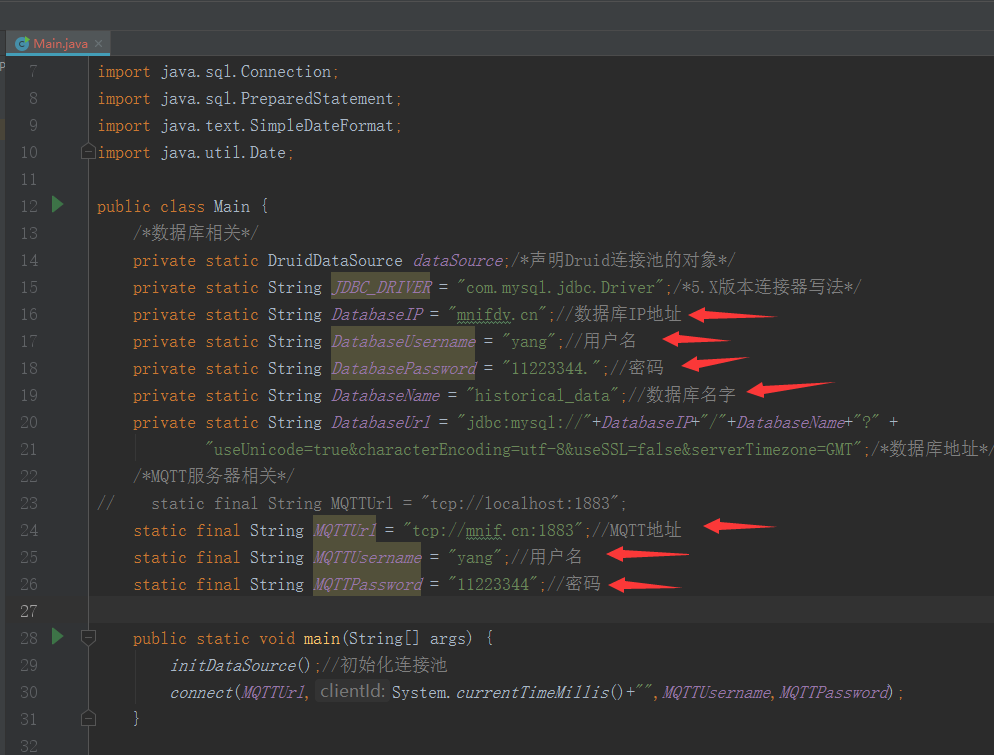Click the /*MQTT服务器相关*/ comment

(214, 476)
